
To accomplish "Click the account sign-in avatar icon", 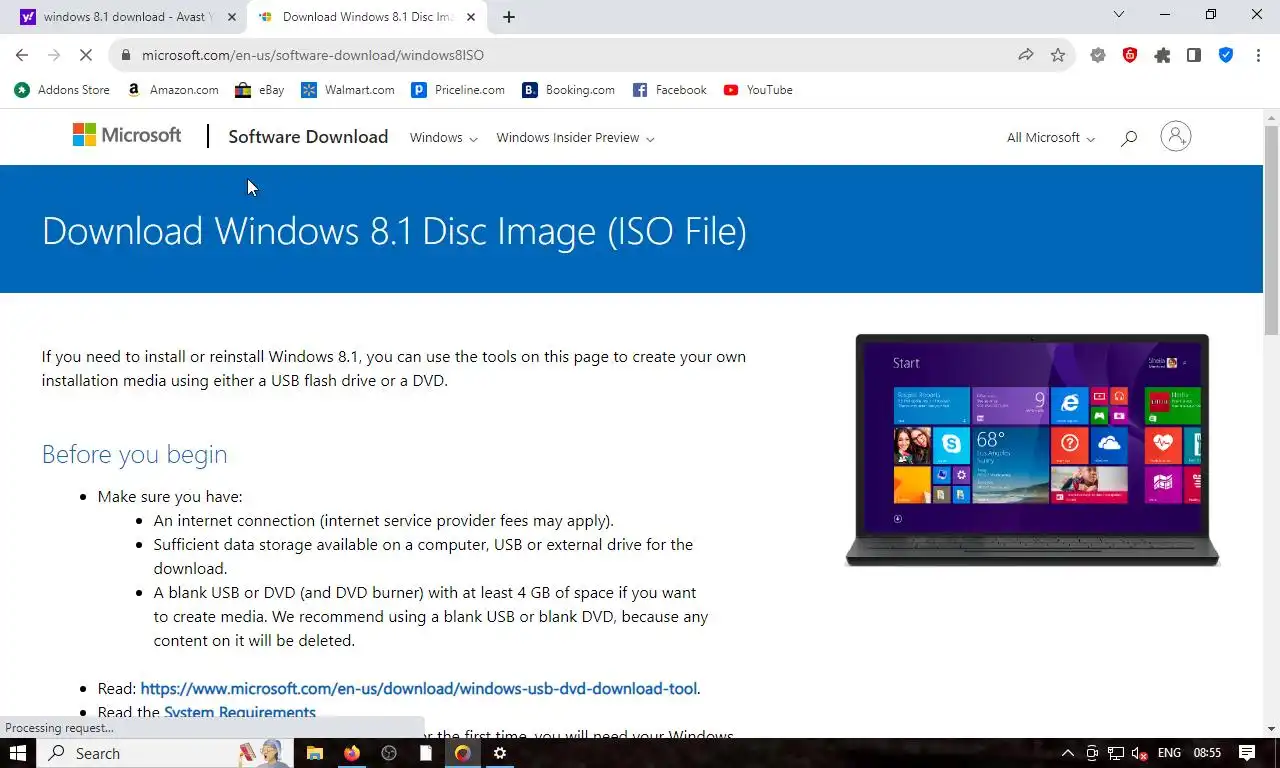I will point(1176,136).
